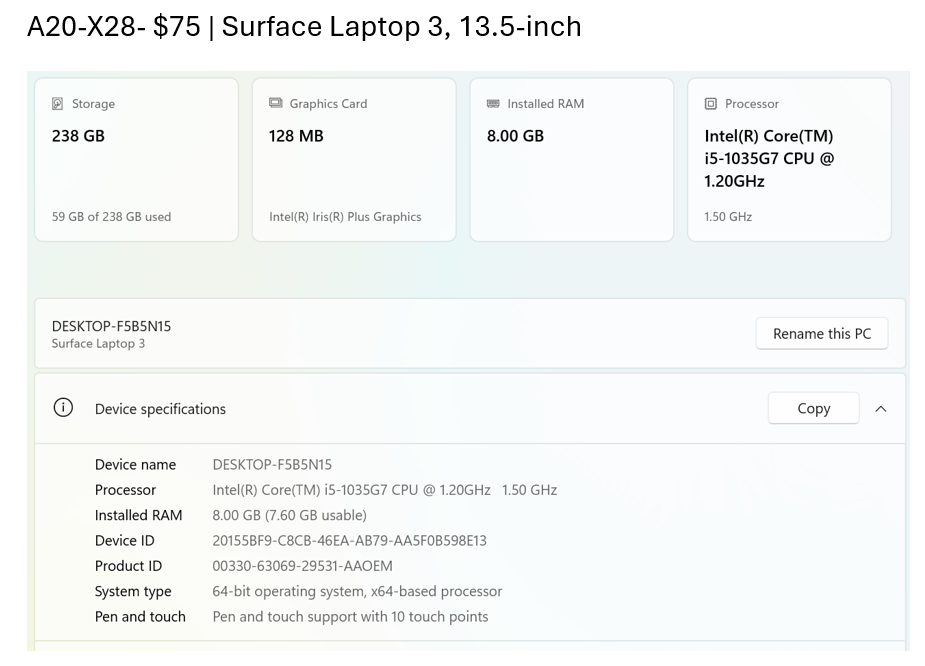Collapse Device specifications with the chevron

[881, 408]
